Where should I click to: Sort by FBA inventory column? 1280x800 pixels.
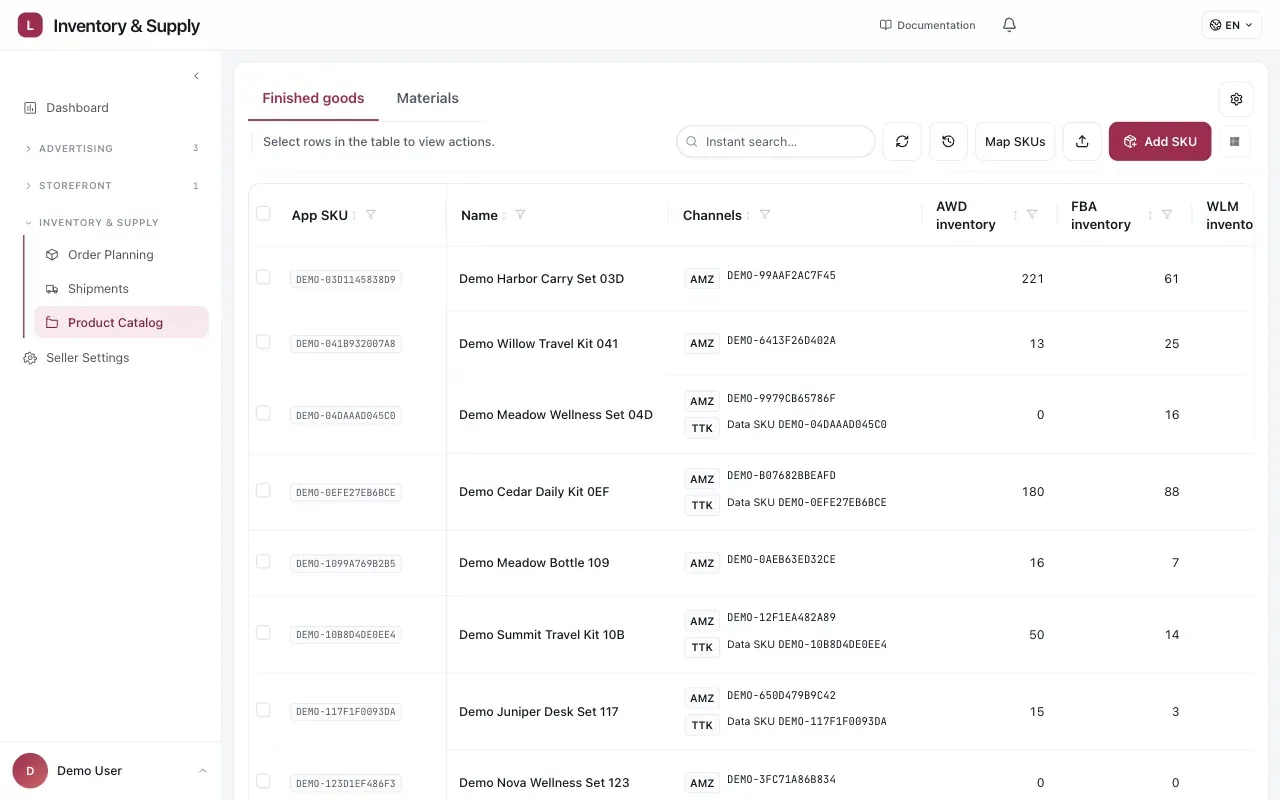1151,215
